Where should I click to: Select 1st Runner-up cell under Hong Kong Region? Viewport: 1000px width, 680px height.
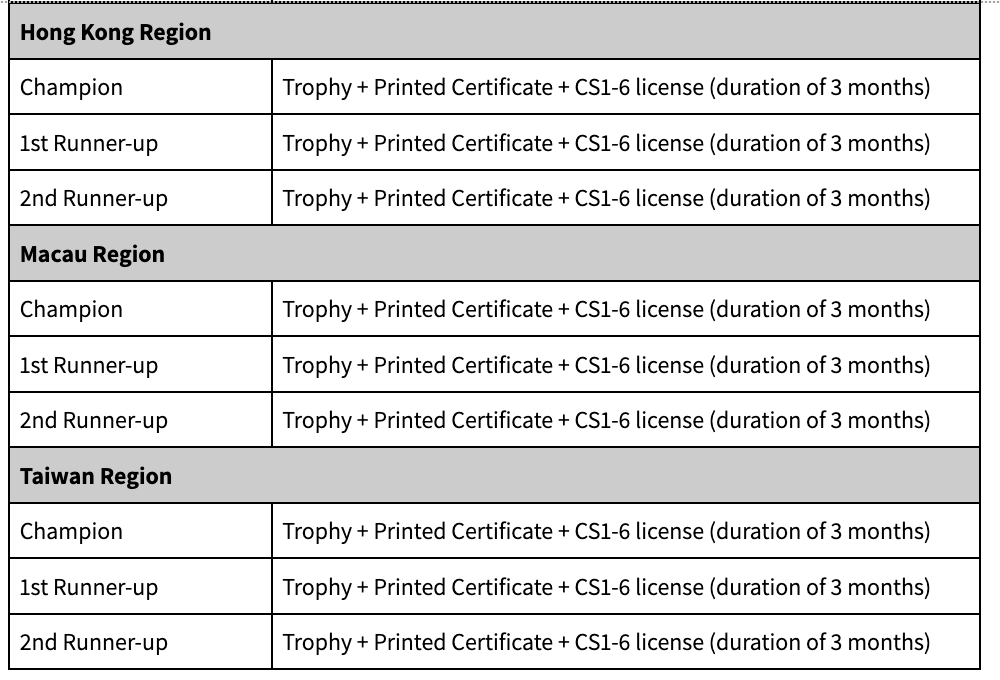pyautogui.click(x=89, y=143)
